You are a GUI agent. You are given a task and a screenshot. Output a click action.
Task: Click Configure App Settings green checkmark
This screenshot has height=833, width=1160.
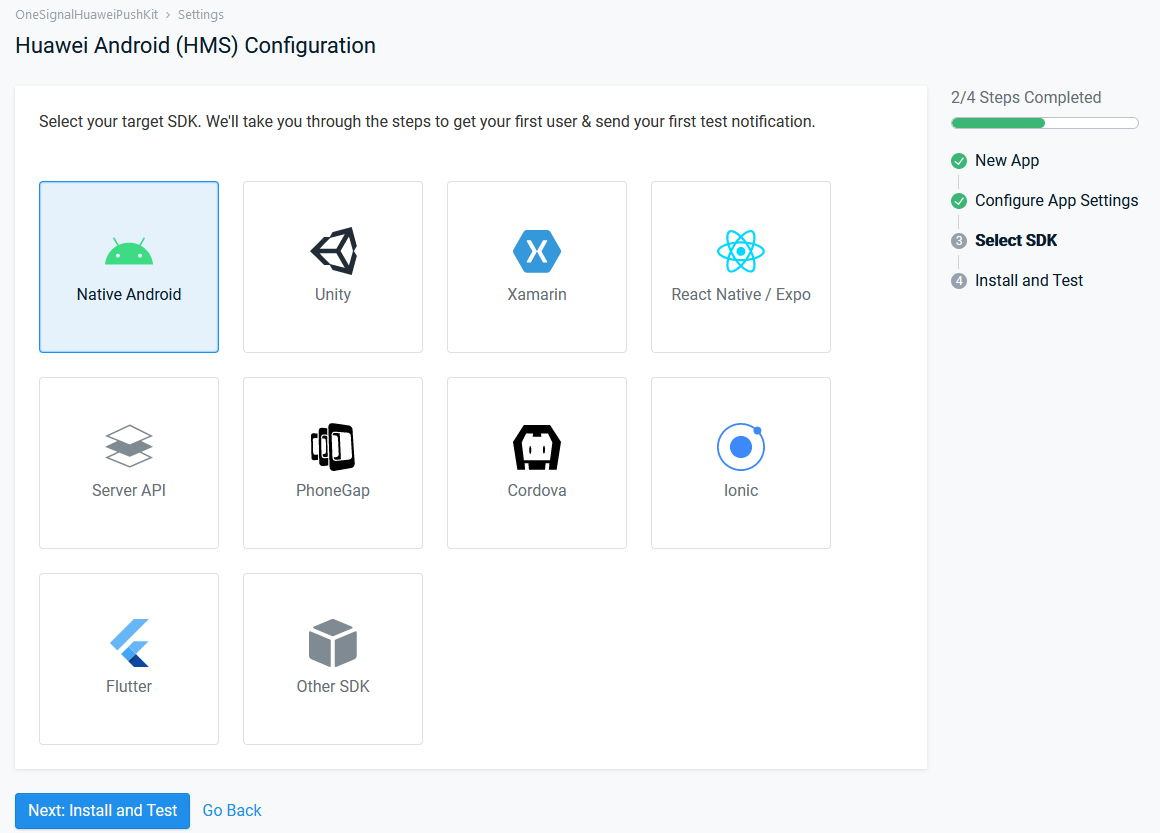point(959,200)
